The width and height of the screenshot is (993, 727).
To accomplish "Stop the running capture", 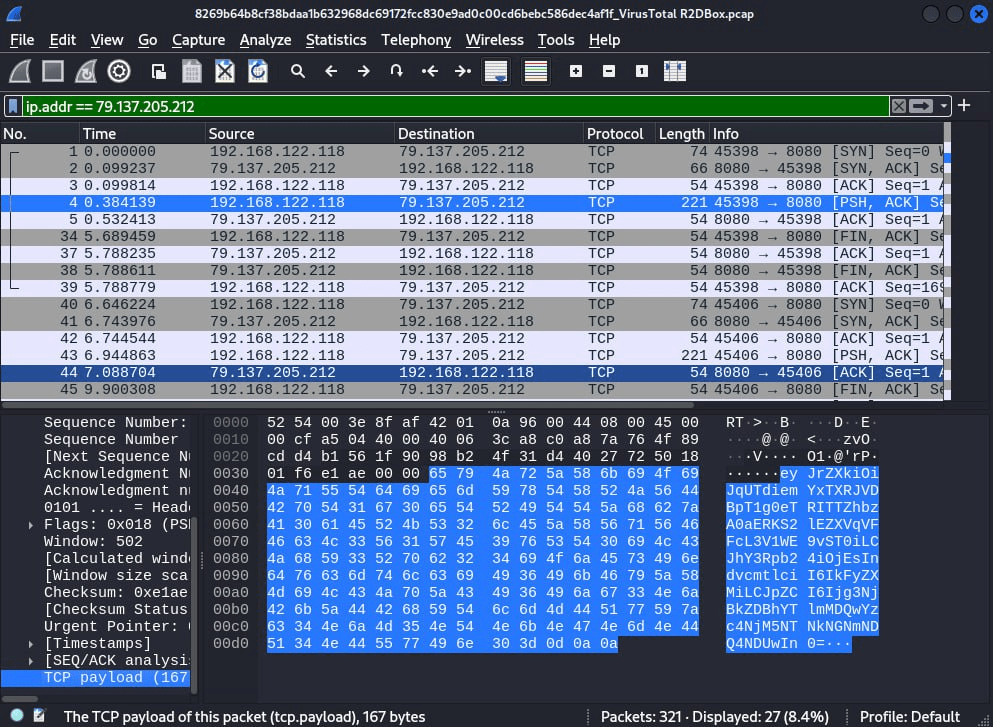I will point(53,71).
